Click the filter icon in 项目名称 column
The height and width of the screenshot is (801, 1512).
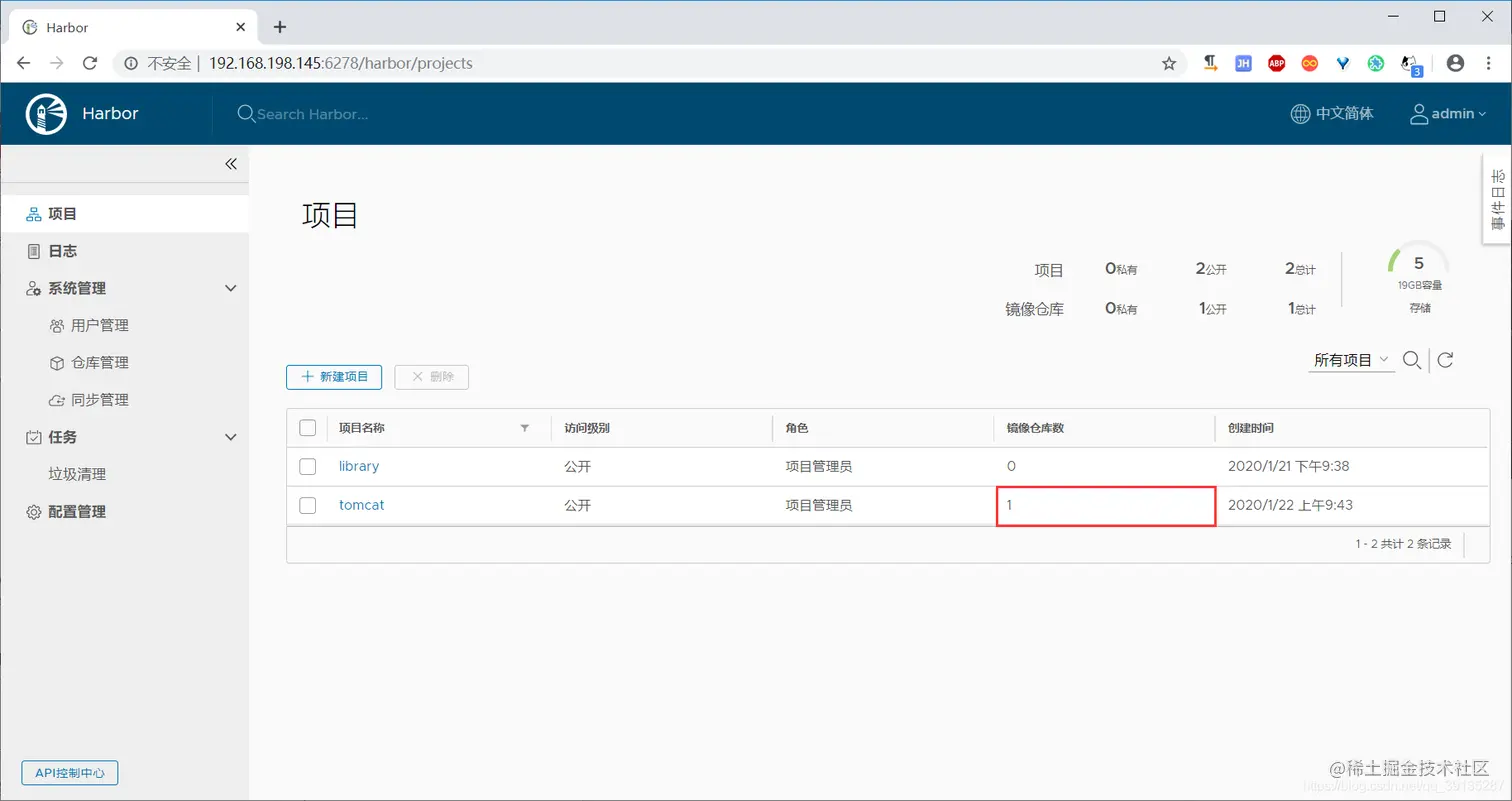click(525, 428)
